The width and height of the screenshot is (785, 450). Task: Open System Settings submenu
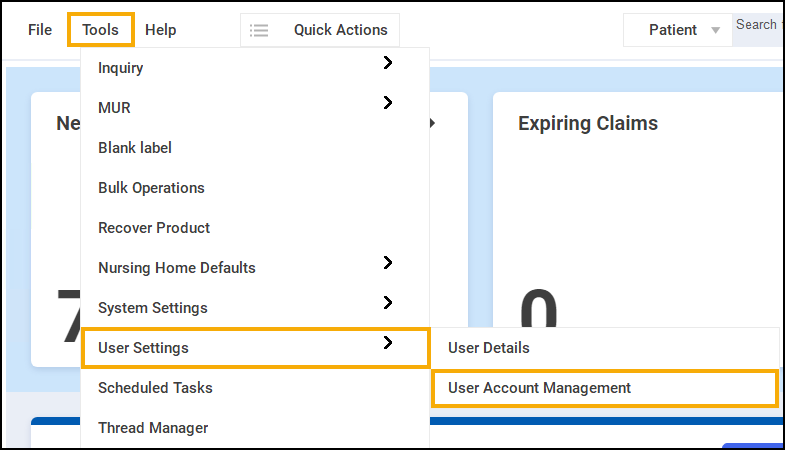pos(152,308)
